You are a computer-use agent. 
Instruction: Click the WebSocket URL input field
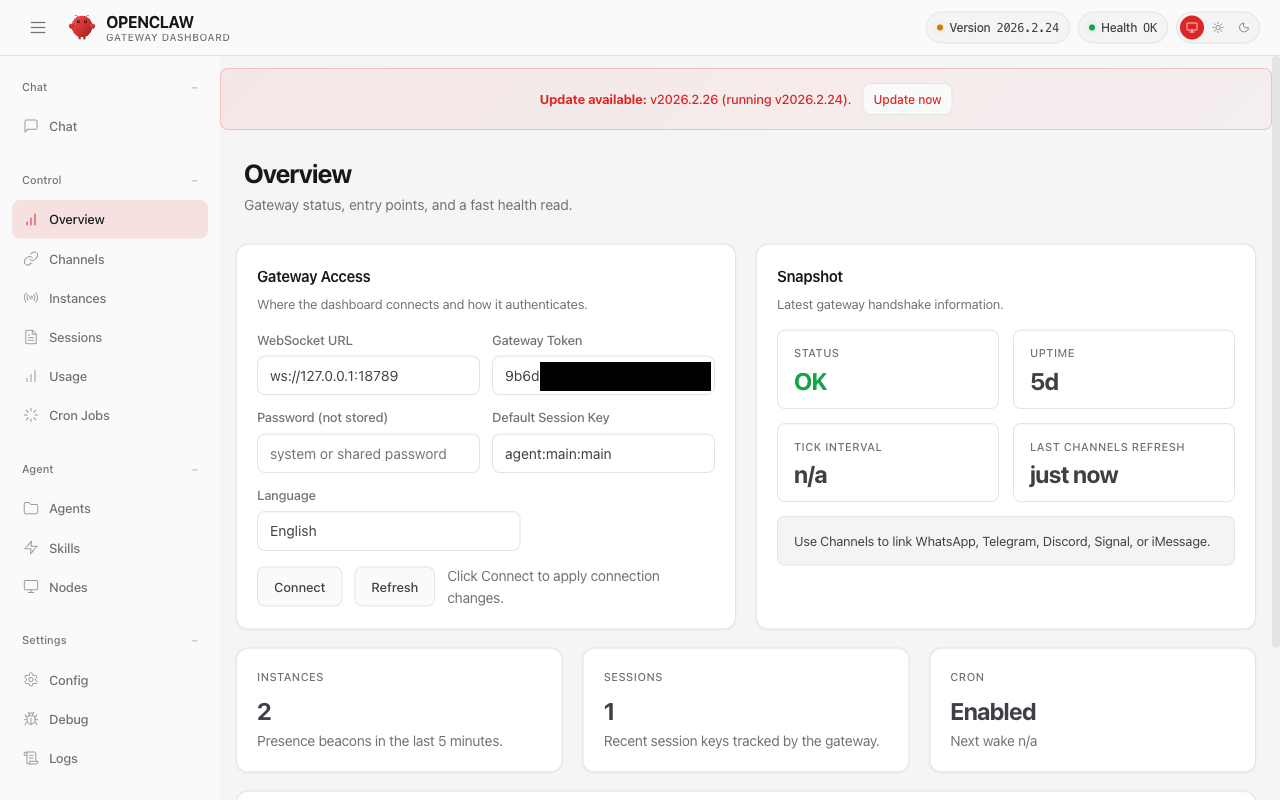click(x=368, y=376)
